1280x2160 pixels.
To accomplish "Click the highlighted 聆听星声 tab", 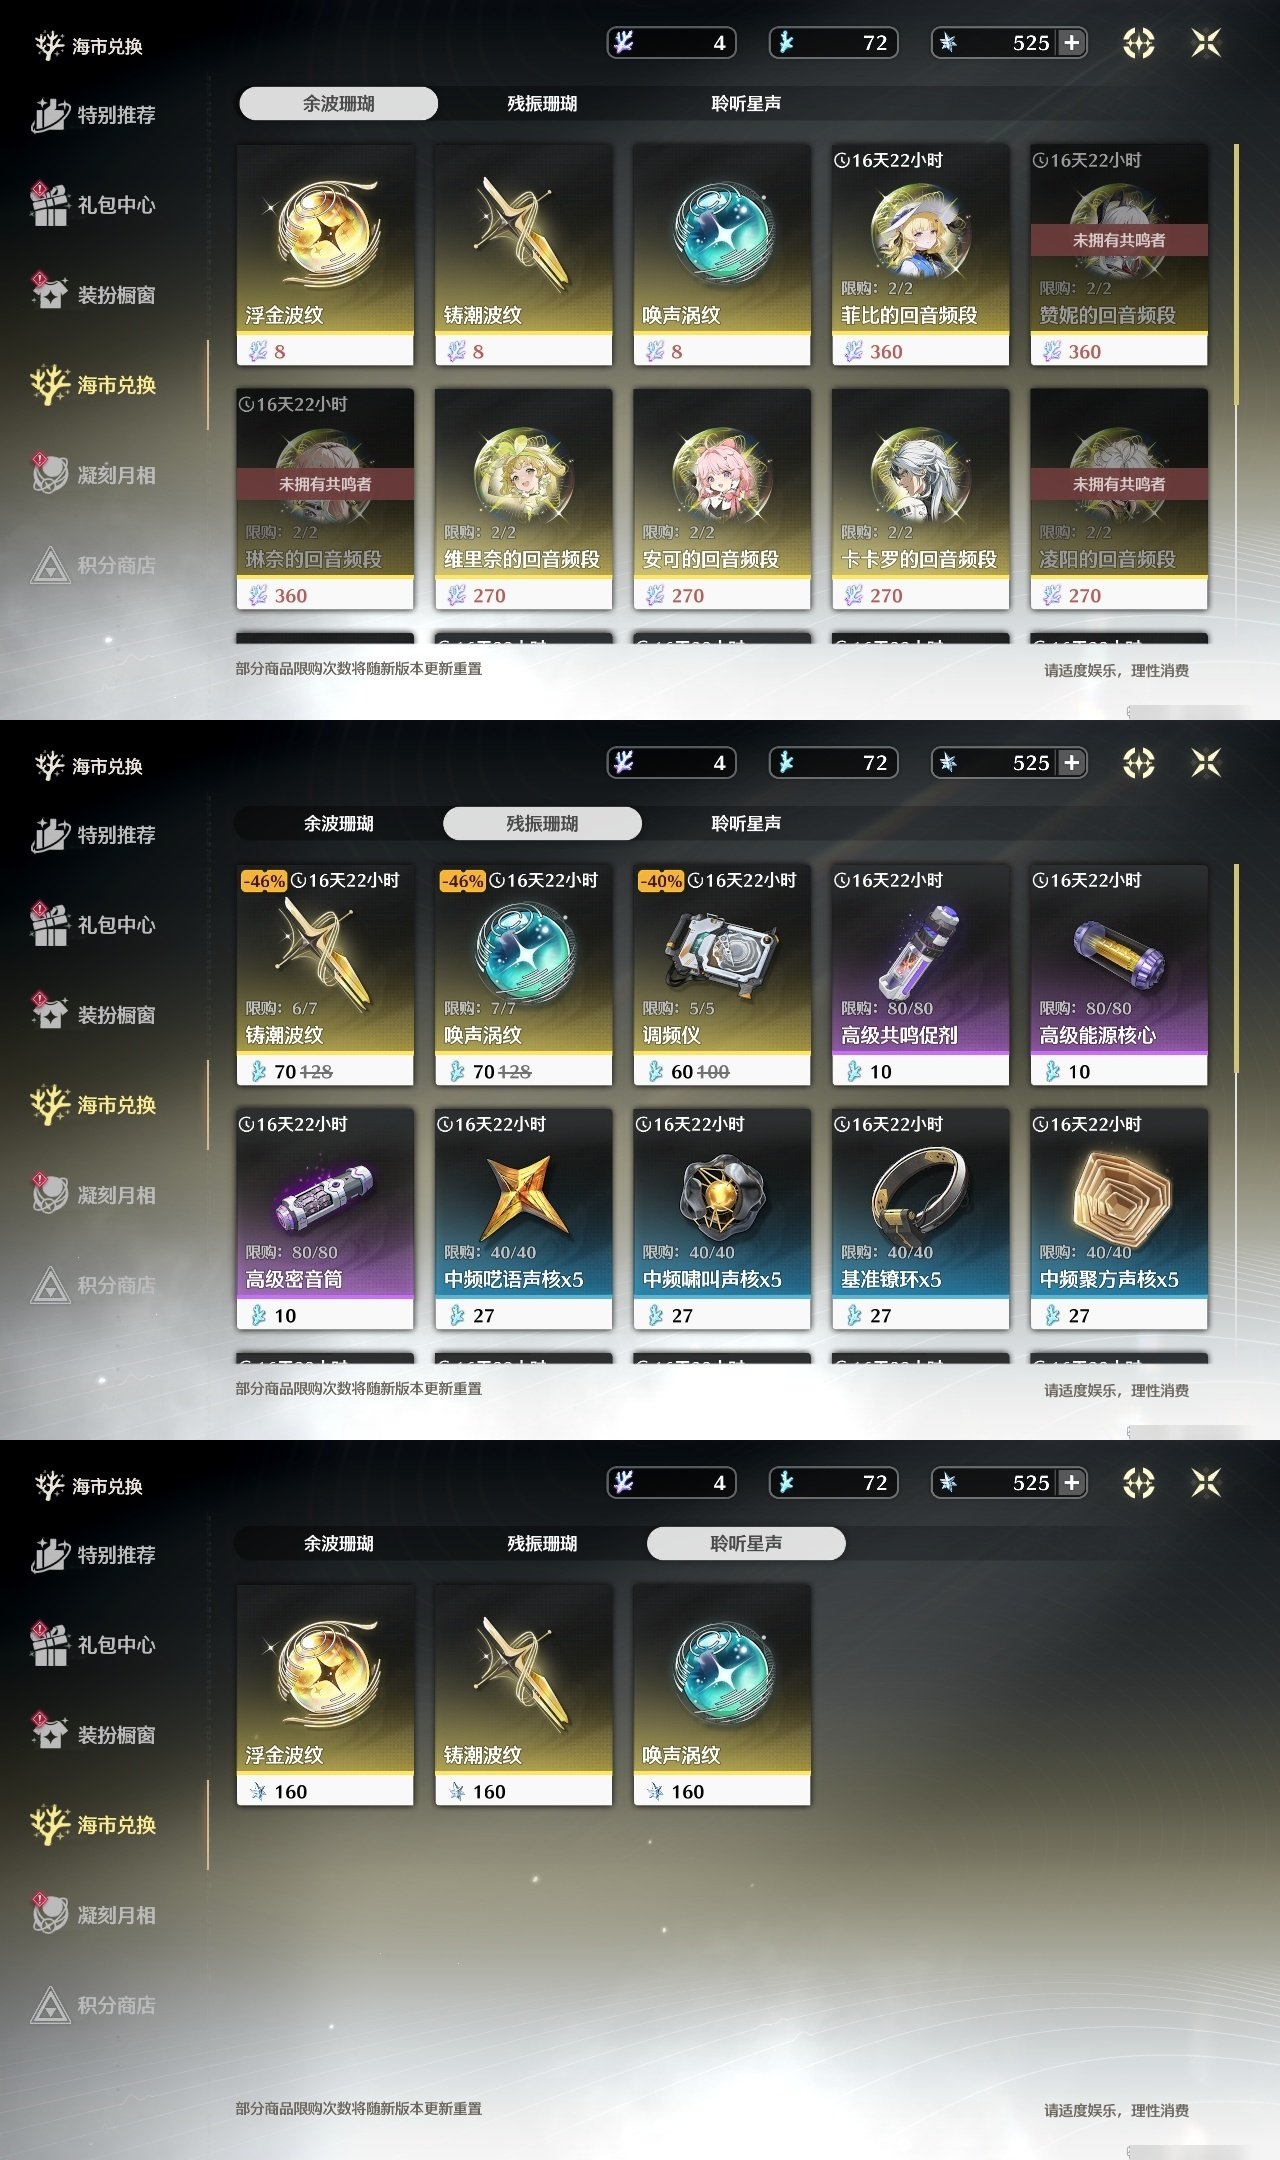I will [746, 1544].
